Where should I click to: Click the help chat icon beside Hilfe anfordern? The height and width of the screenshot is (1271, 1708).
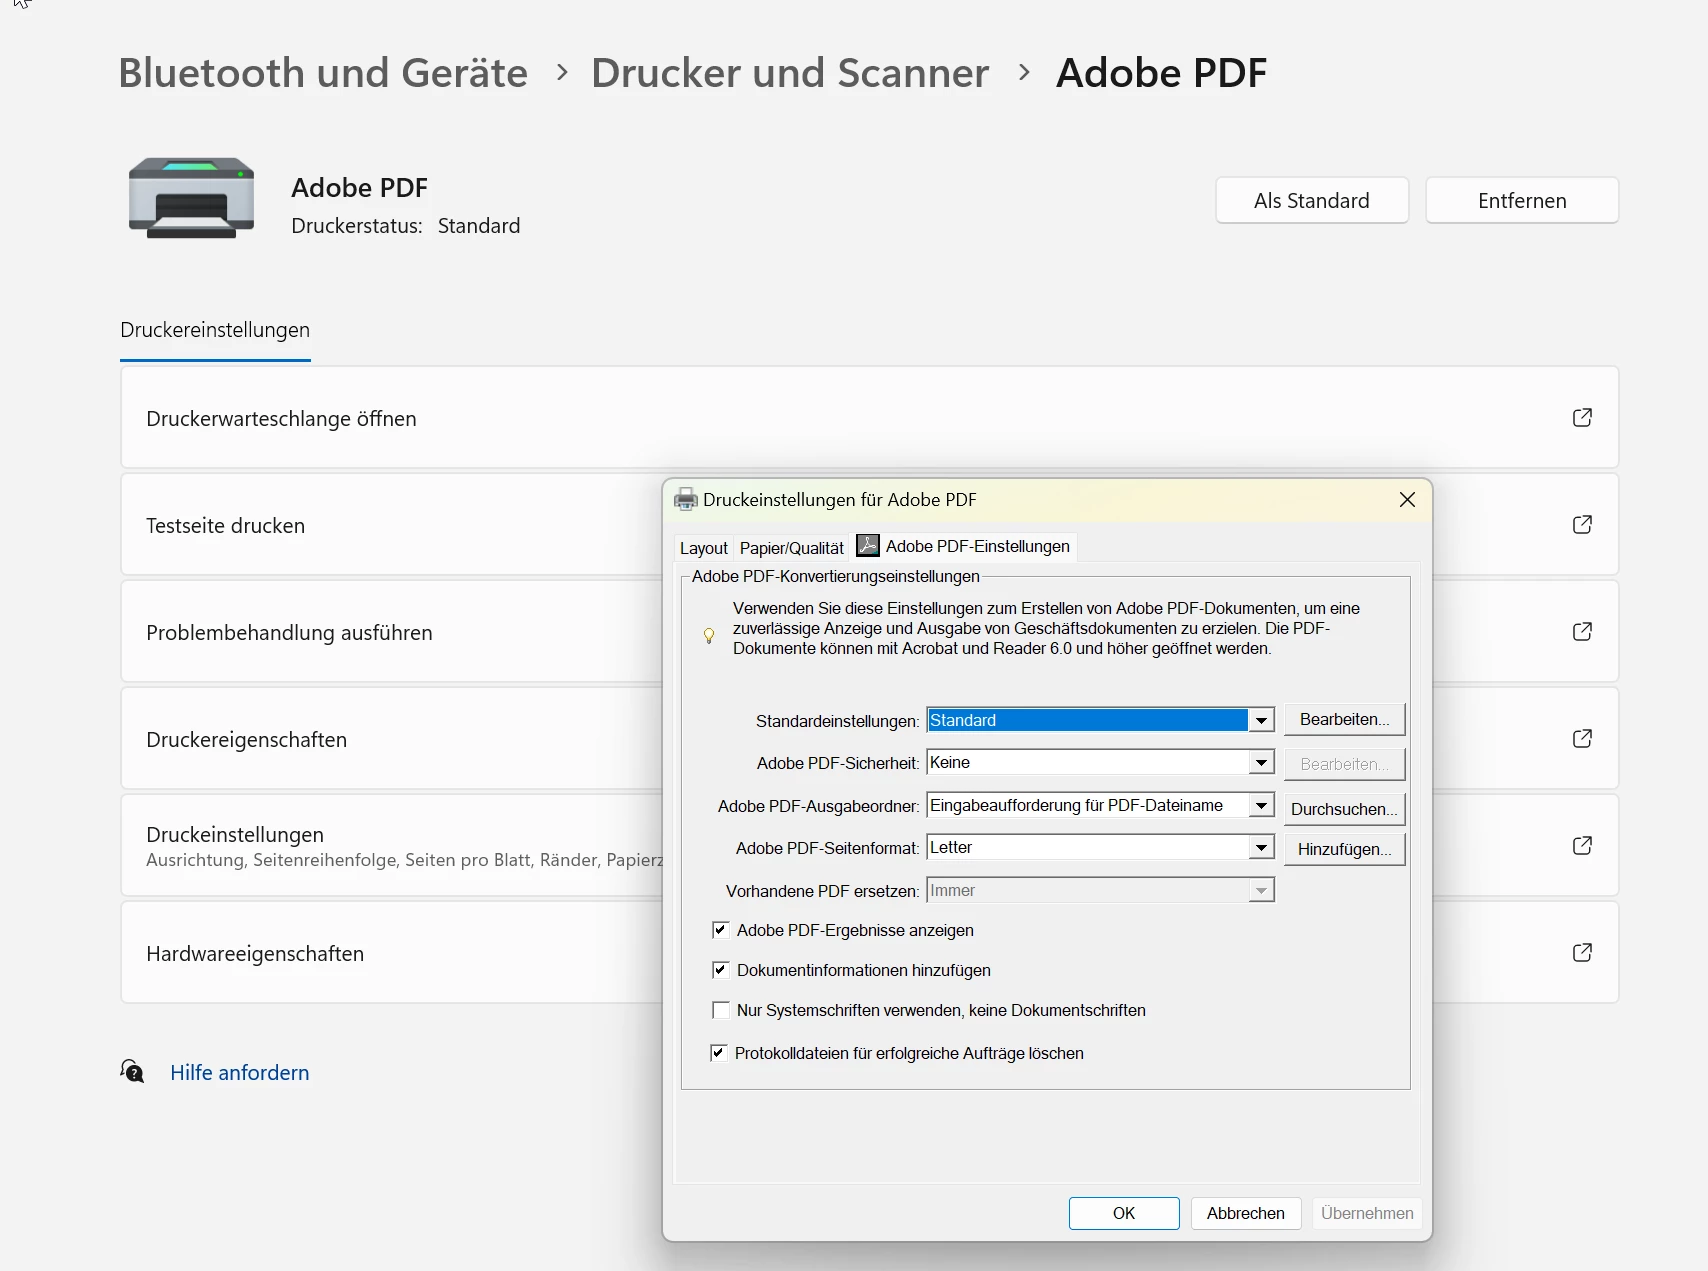132,1072
